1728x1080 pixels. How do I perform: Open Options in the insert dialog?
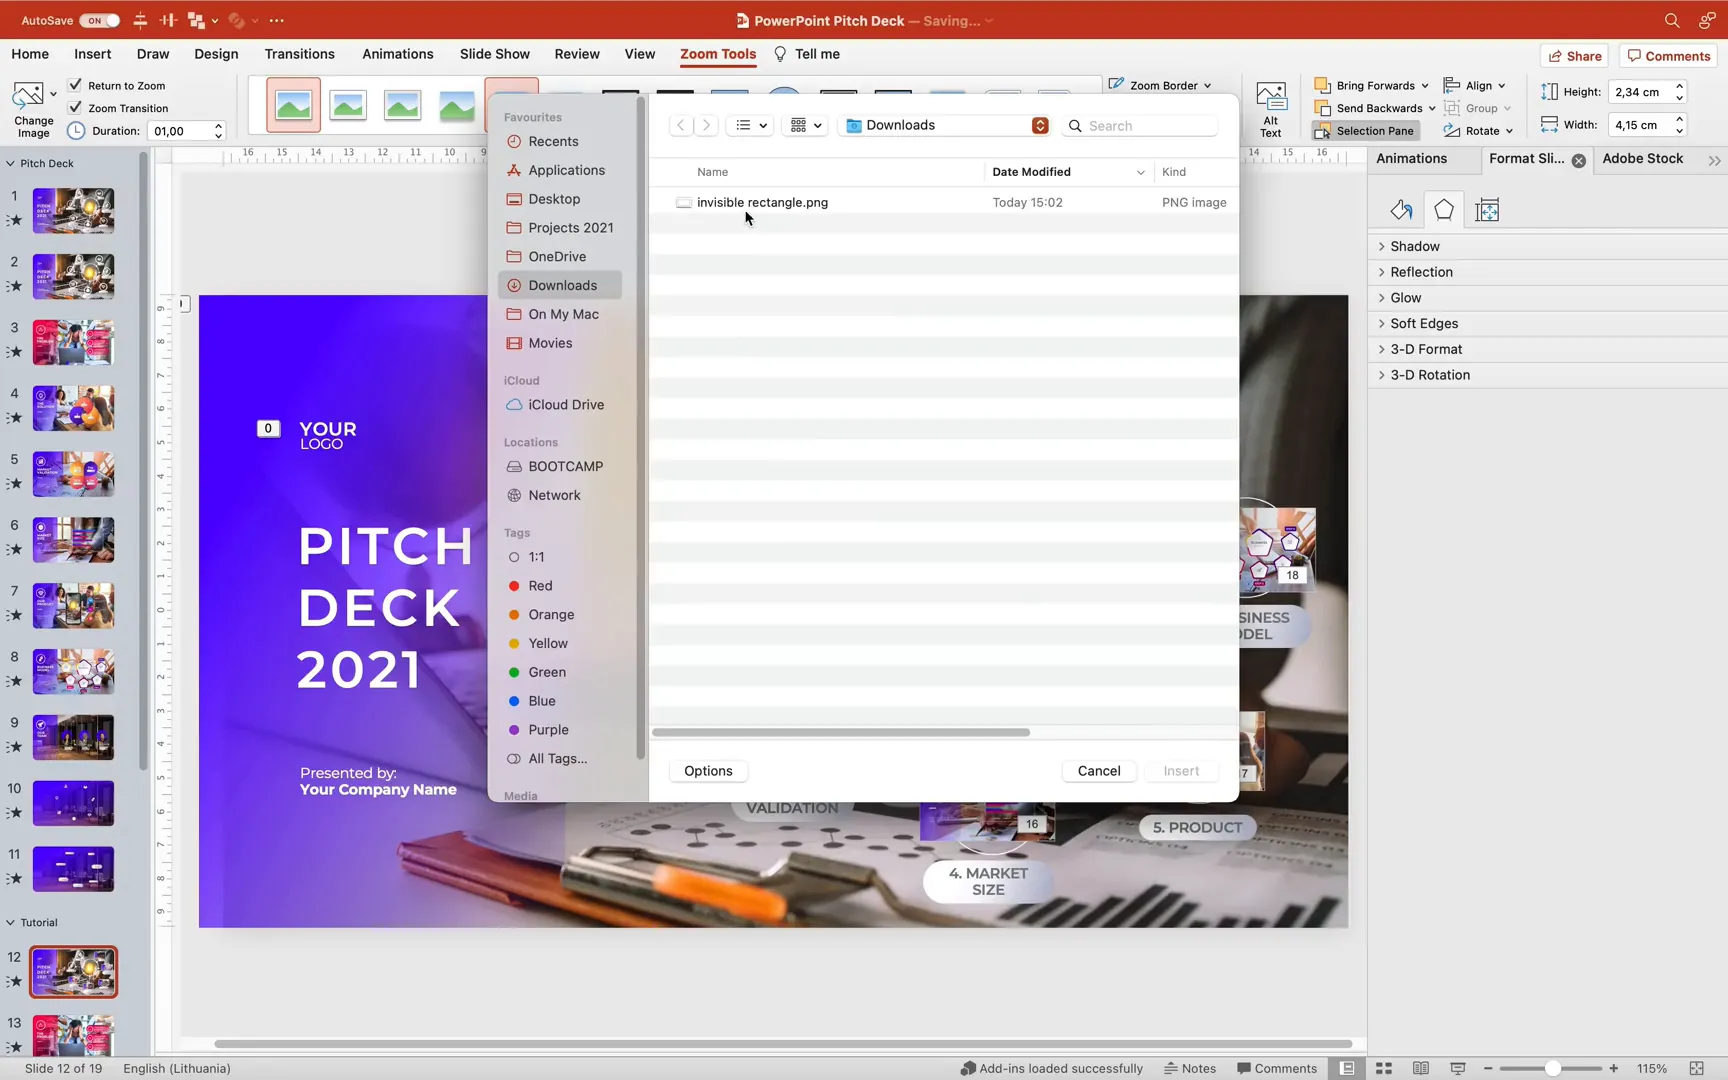707,770
